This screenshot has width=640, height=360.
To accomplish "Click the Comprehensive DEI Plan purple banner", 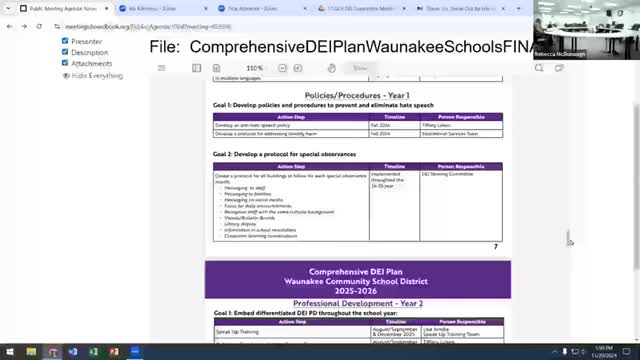I will (x=358, y=280).
